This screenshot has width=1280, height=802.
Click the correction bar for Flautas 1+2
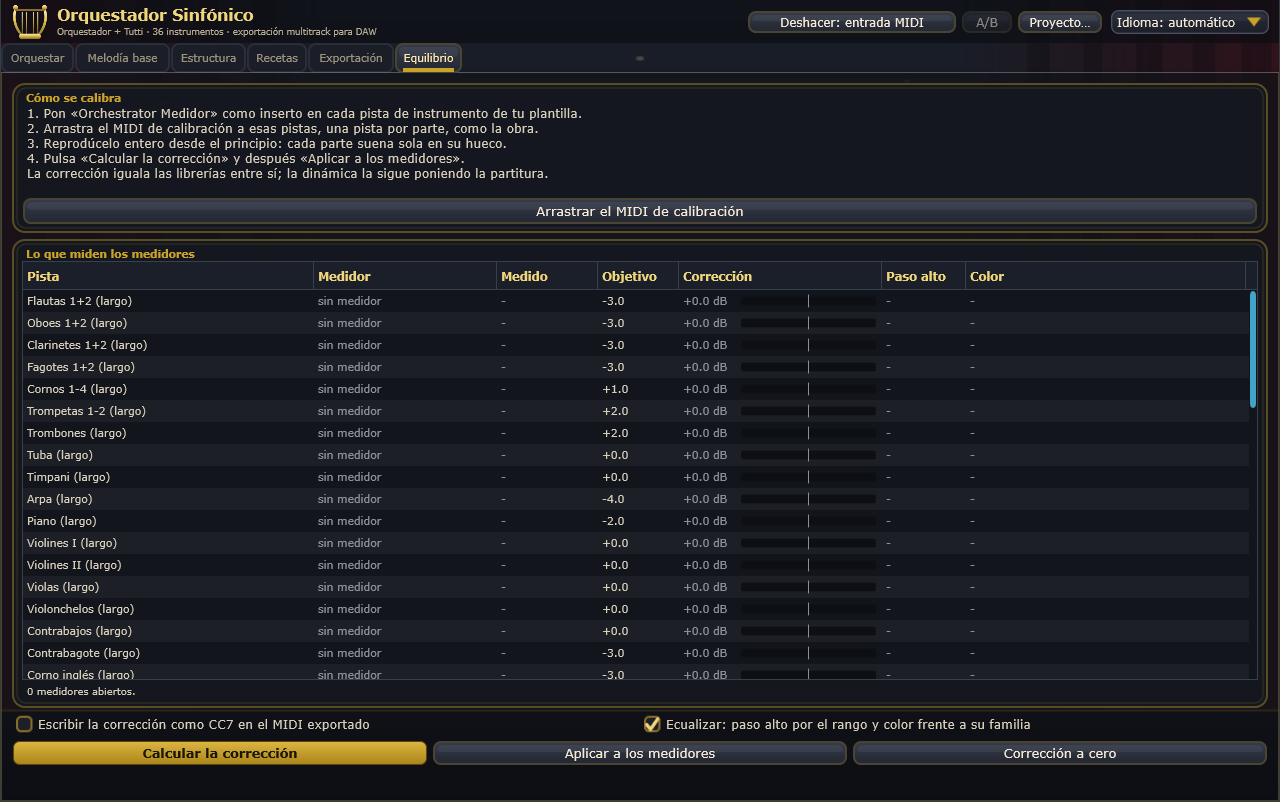pos(808,301)
